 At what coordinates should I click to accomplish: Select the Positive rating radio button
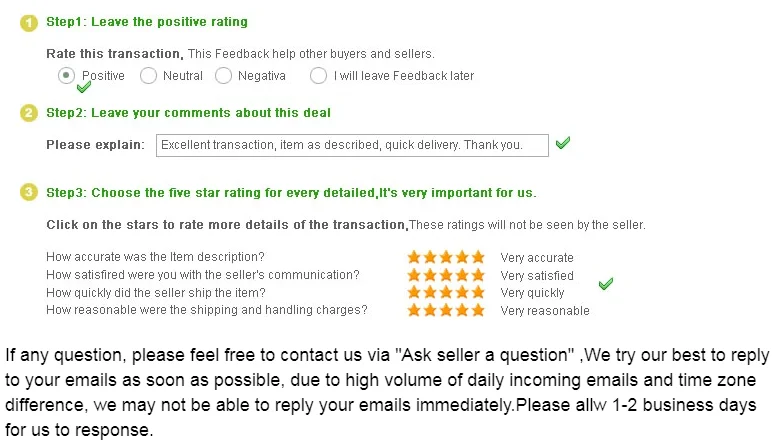tap(66, 75)
